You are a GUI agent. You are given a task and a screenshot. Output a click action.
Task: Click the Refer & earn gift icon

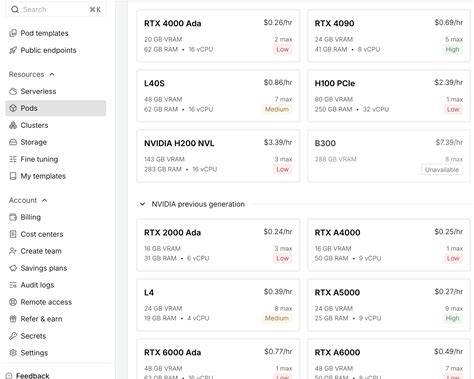click(13, 319)
